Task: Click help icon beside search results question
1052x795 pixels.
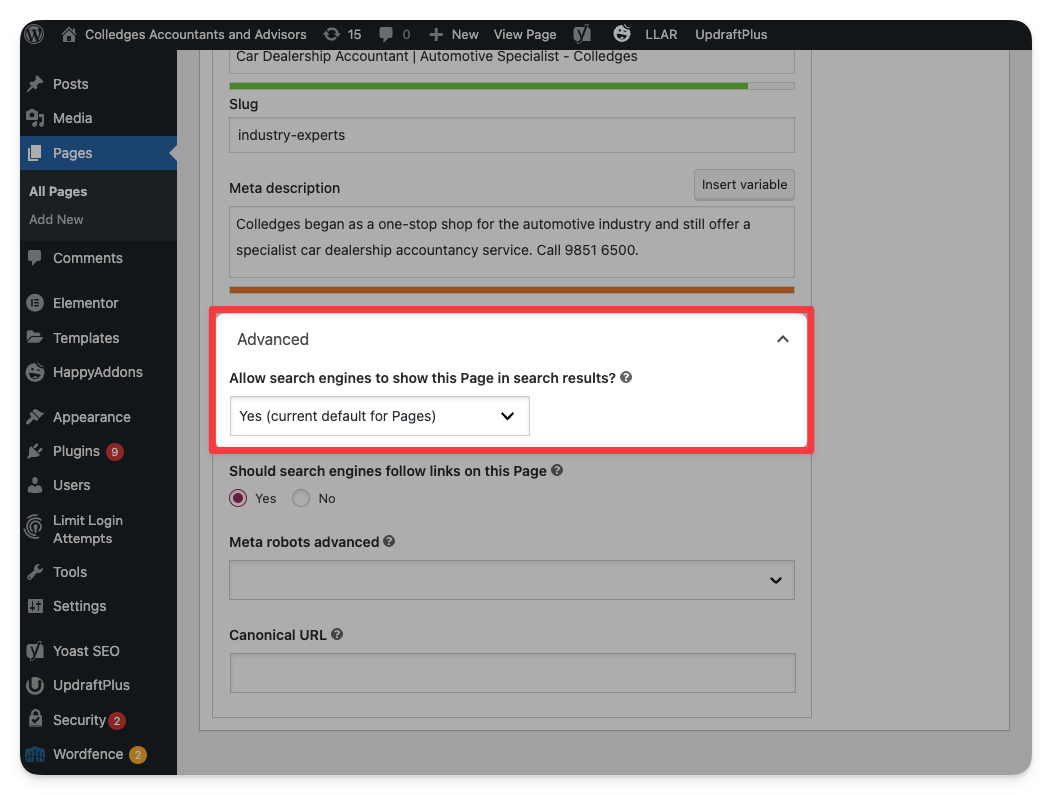Action: pyautogui.click(x=626, y=378)
